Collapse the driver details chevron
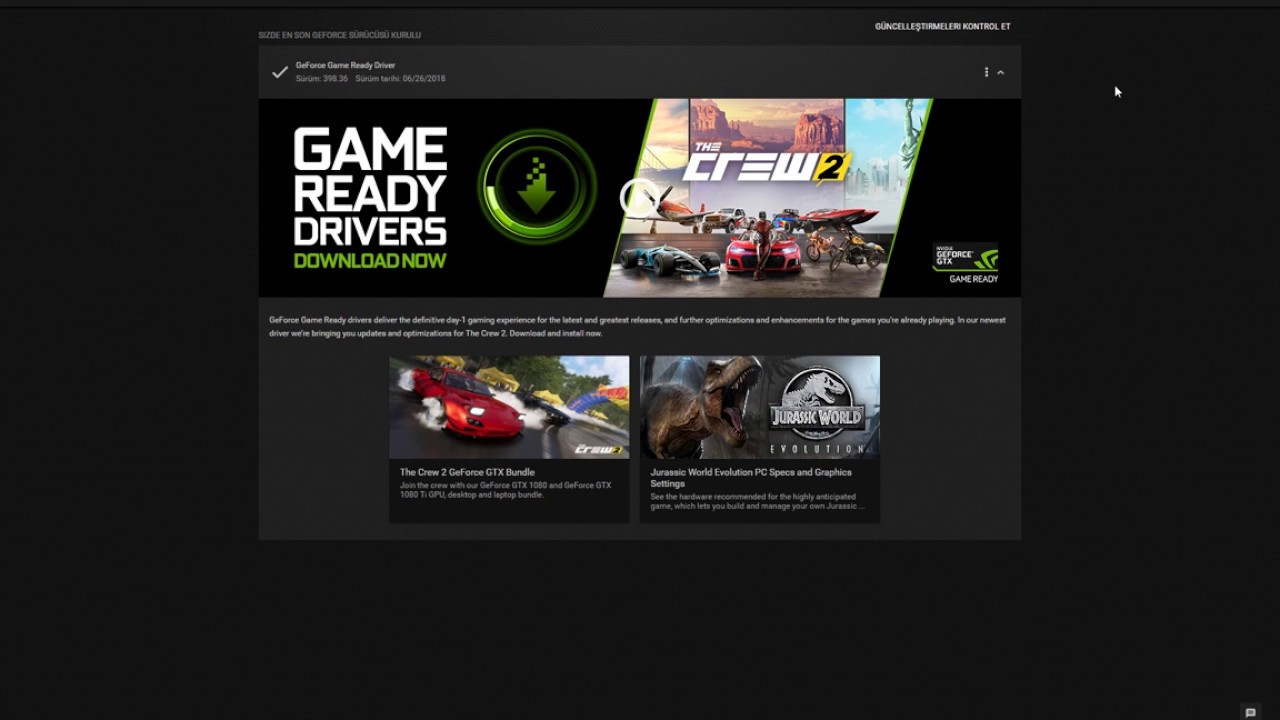The image size is (1280, 720). tap(1000, 72)
